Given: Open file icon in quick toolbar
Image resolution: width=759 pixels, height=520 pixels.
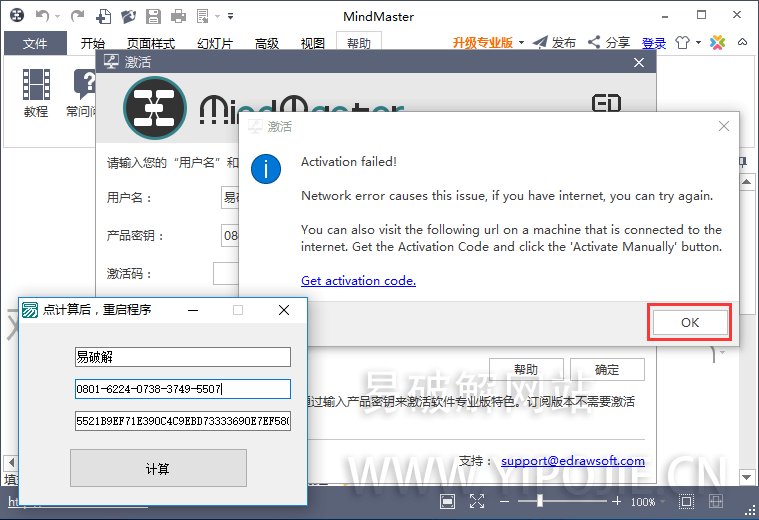Looking at the screenshot, I should point(128,16).
